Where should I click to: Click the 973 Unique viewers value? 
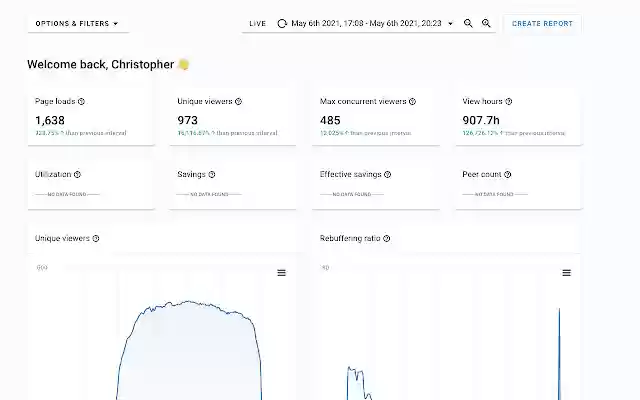click(187, 120)
